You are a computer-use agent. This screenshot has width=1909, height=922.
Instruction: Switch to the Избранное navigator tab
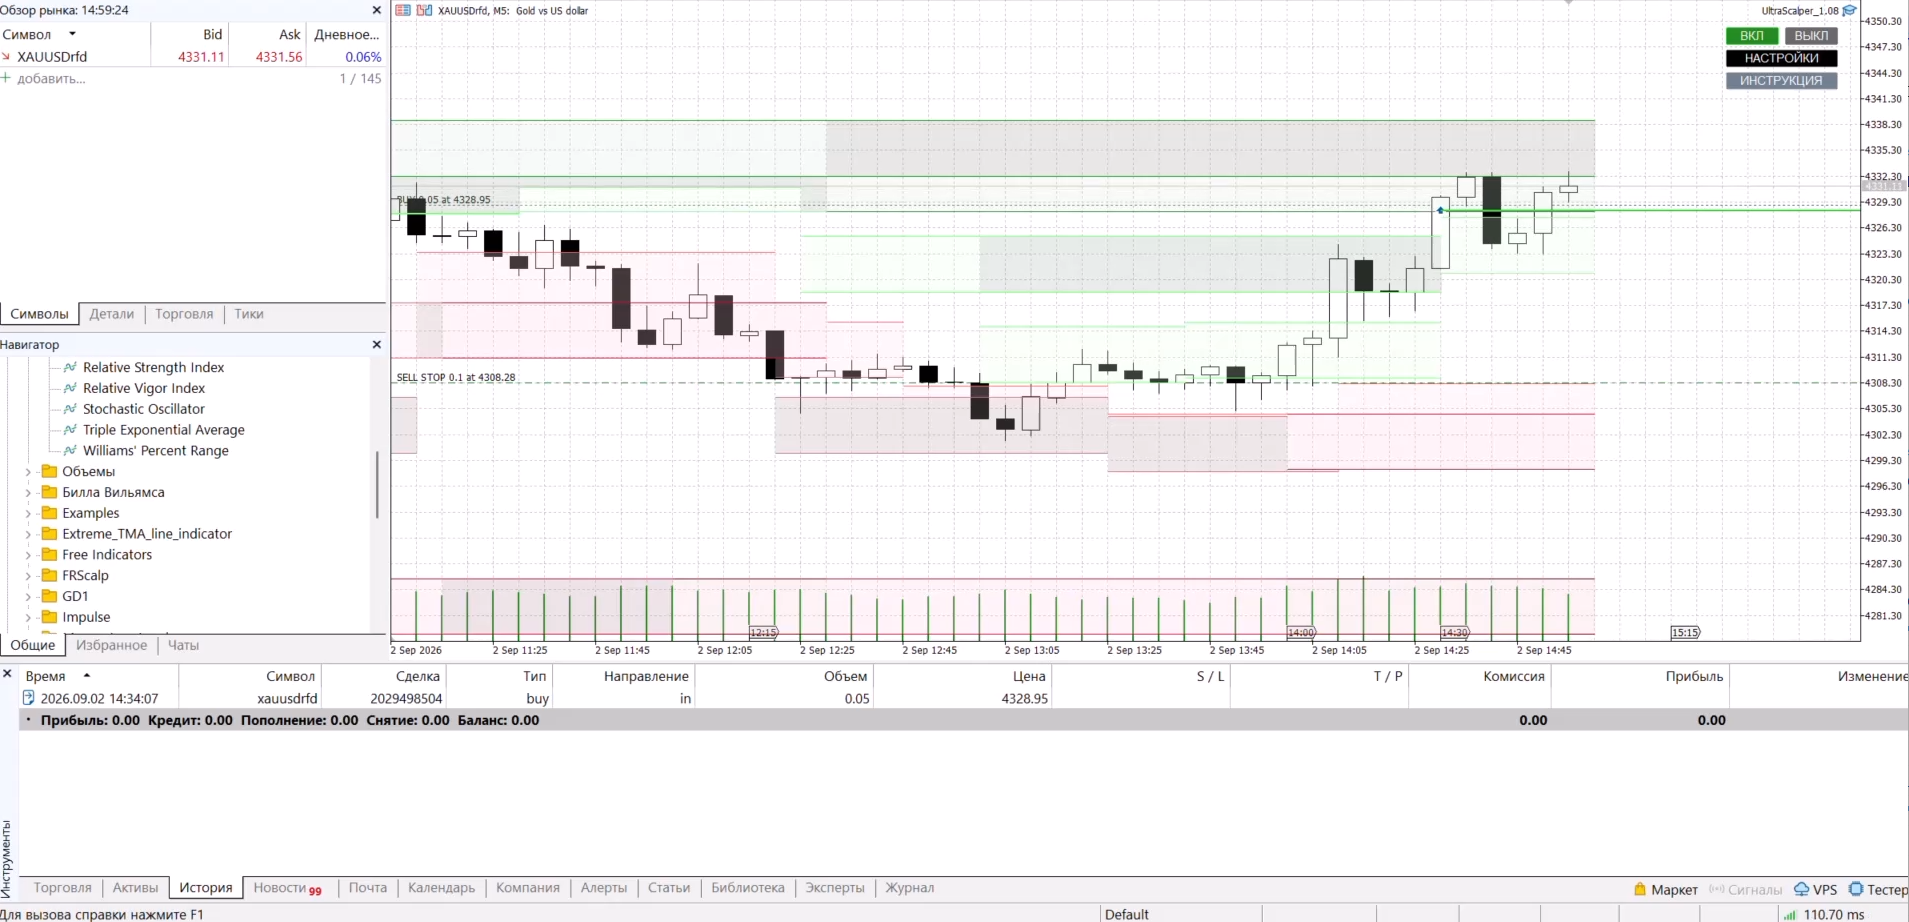pyautogui.click(x=112, y=645)
